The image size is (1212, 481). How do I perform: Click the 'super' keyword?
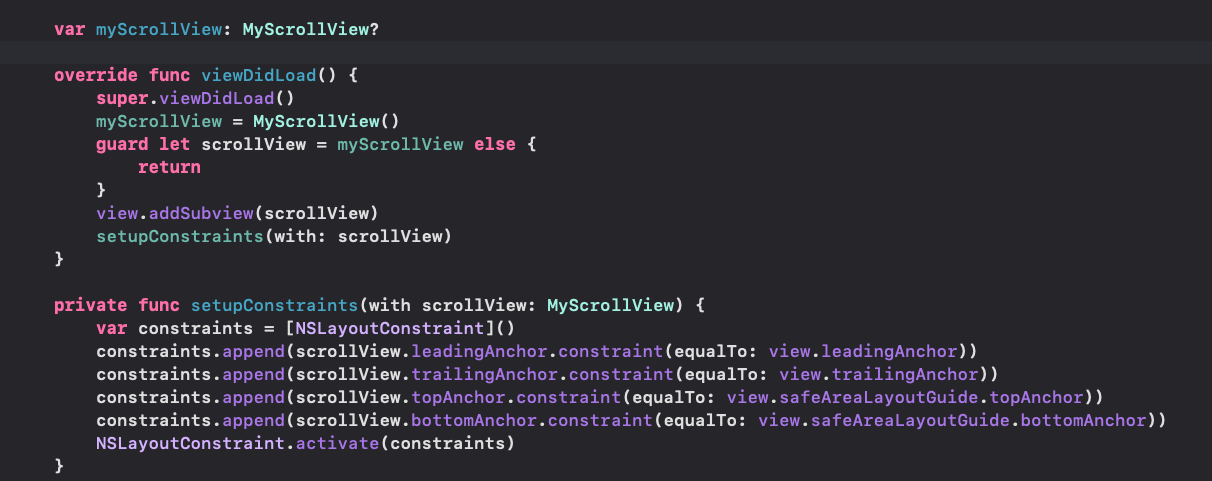123,99
